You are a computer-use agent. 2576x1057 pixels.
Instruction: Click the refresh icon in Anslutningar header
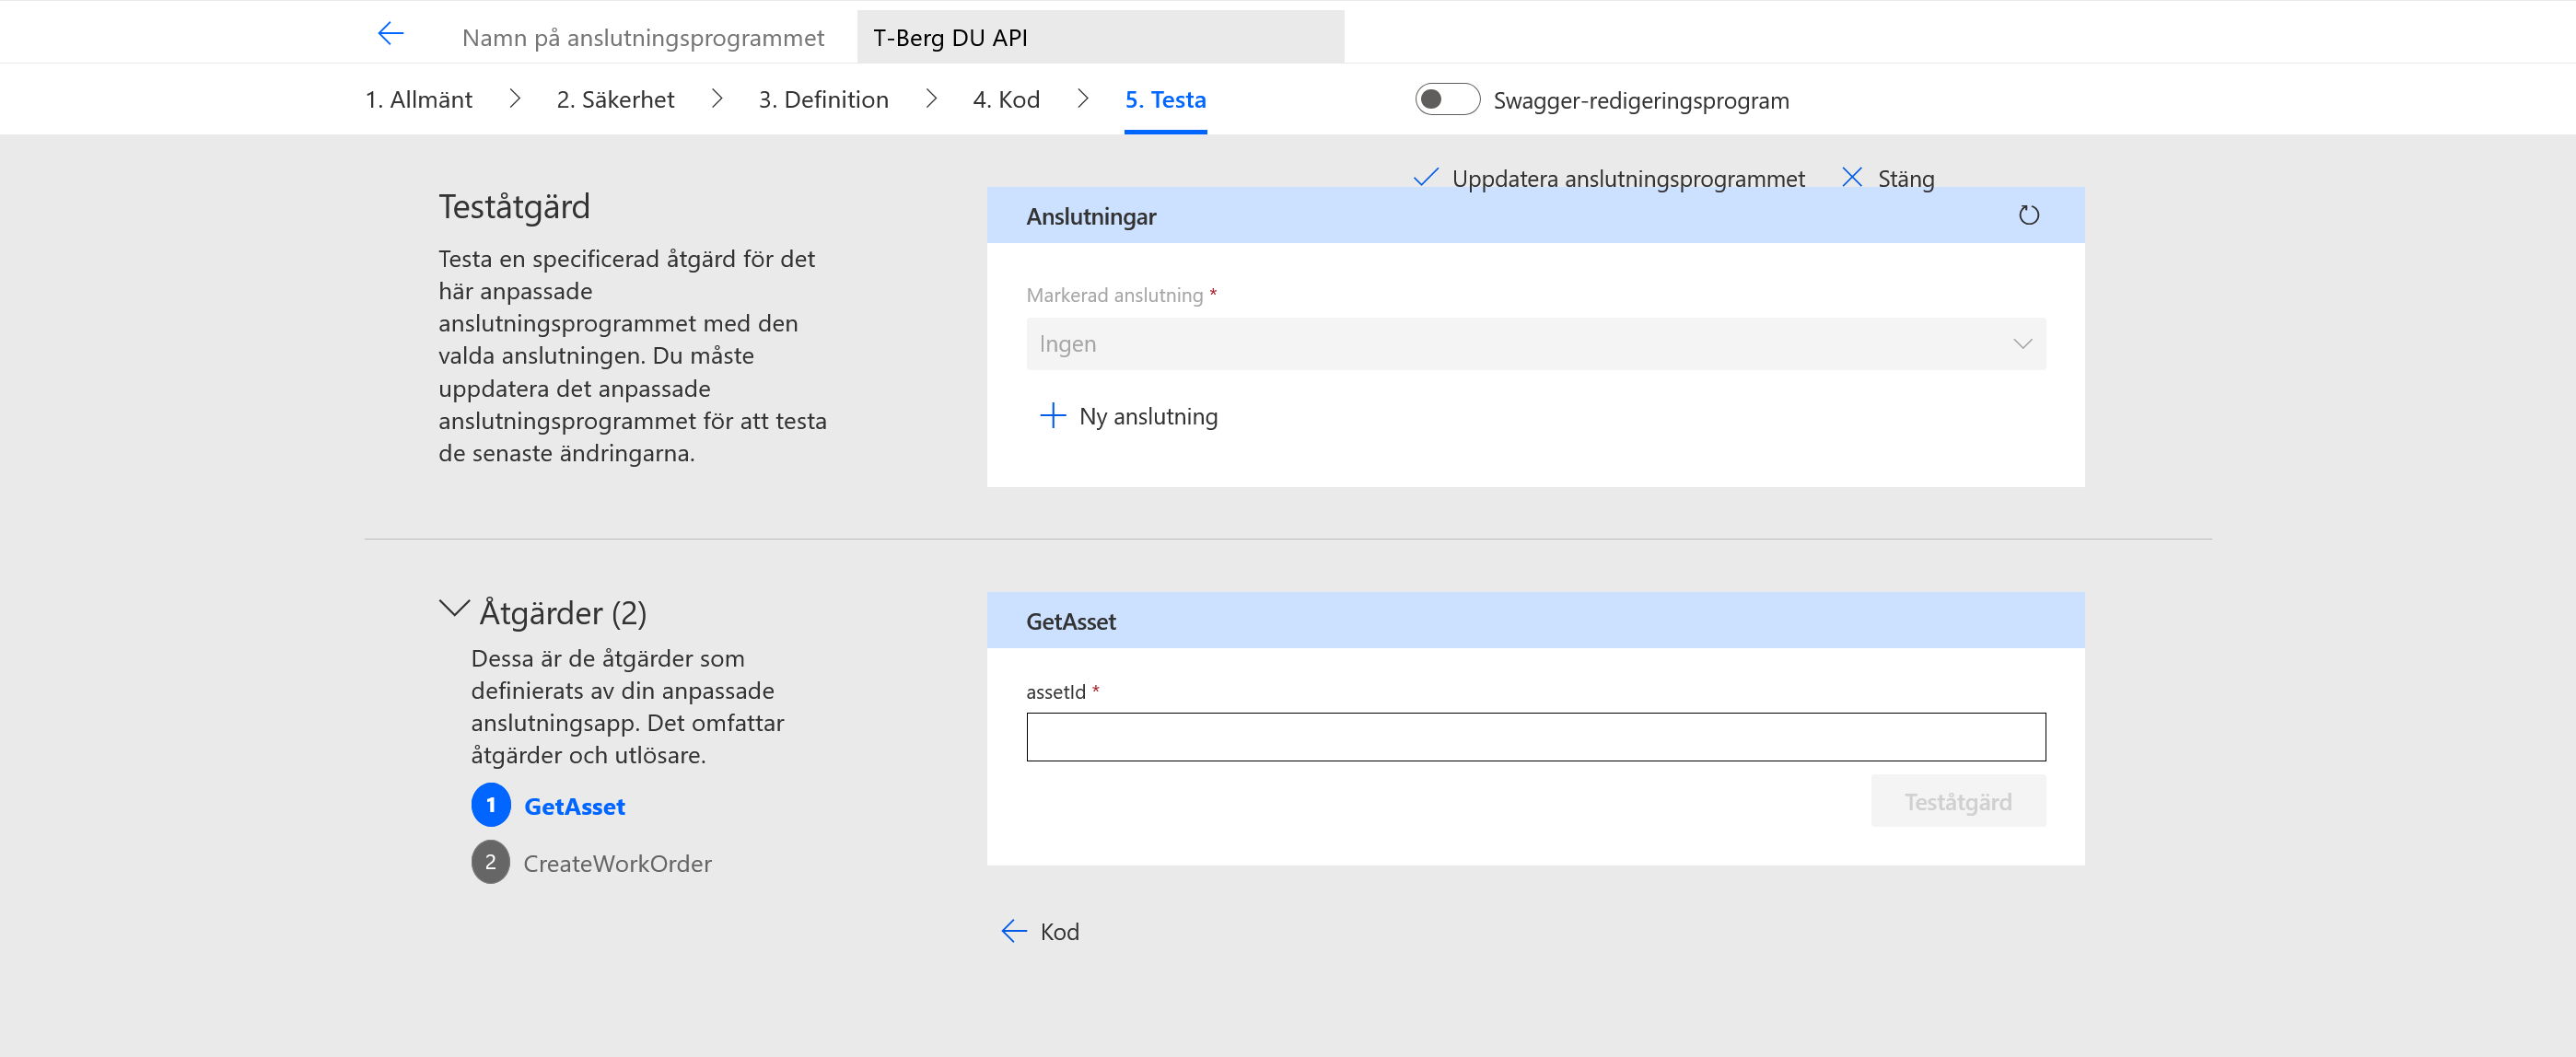(2028, 215)
